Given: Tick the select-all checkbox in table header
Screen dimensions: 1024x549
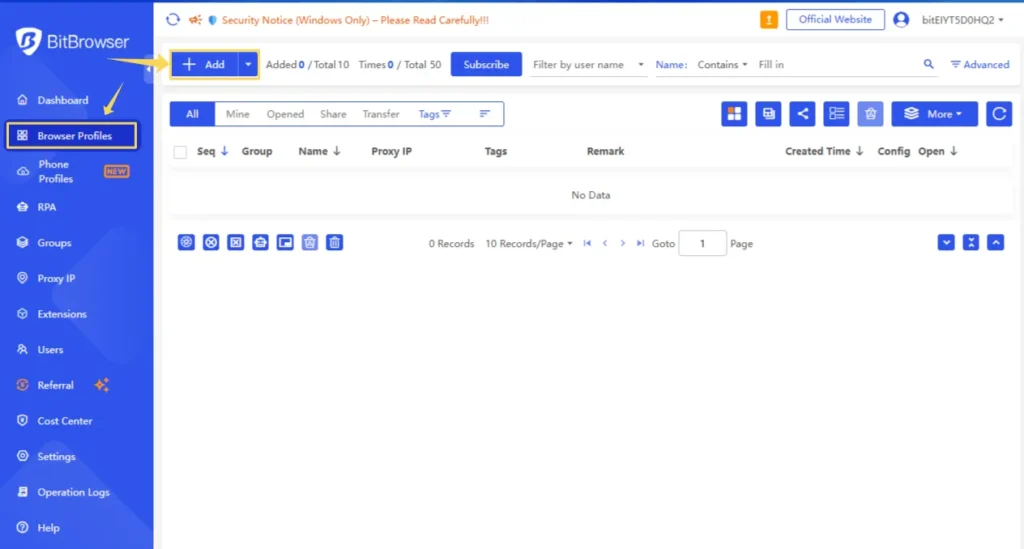Looking at the screenshot, I should tap(180, 152).
